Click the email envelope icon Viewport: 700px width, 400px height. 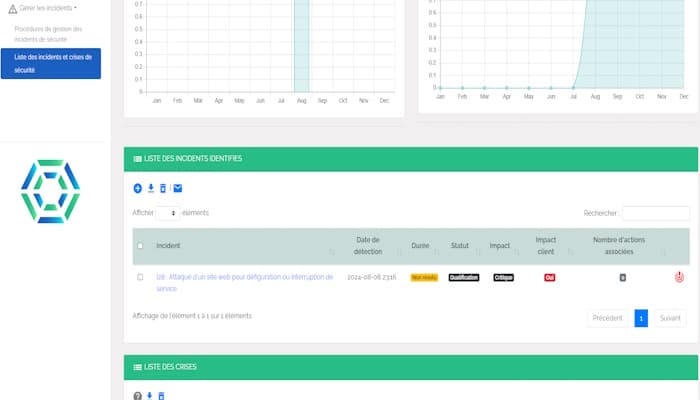coord(178,188)
